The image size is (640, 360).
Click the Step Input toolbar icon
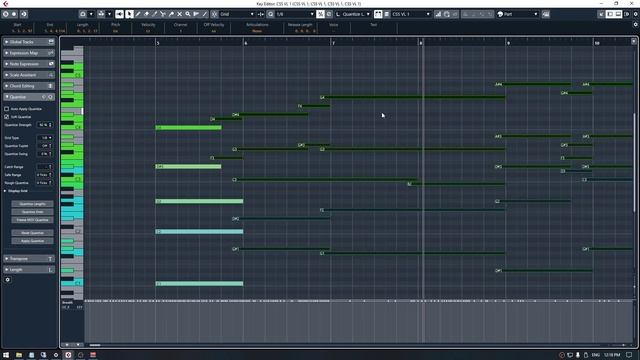(x=438, y=14)
